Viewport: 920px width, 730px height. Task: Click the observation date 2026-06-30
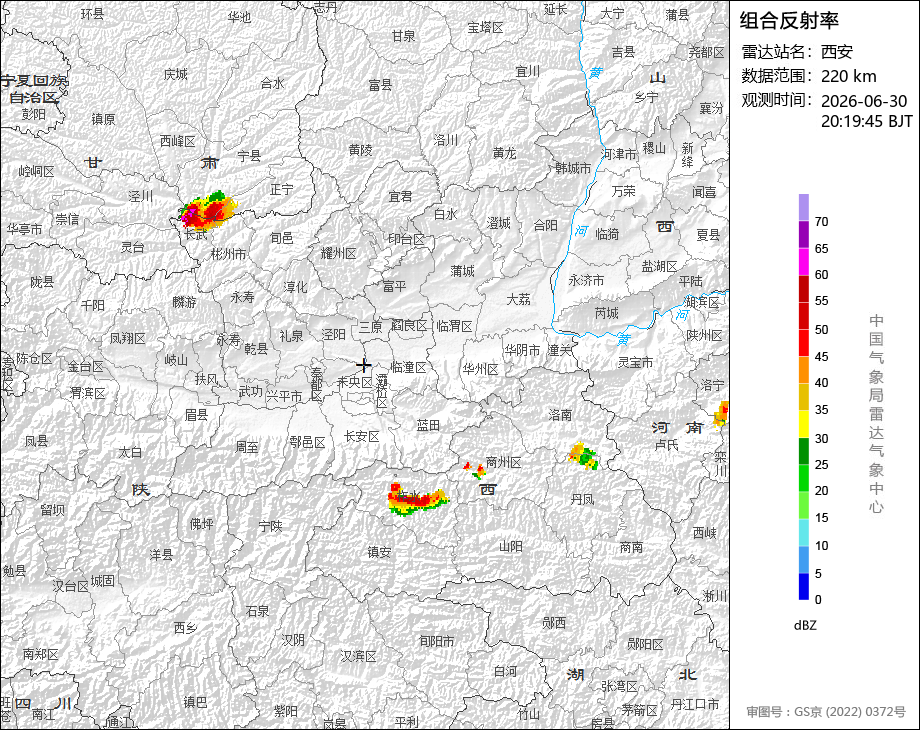pos(864,101)
